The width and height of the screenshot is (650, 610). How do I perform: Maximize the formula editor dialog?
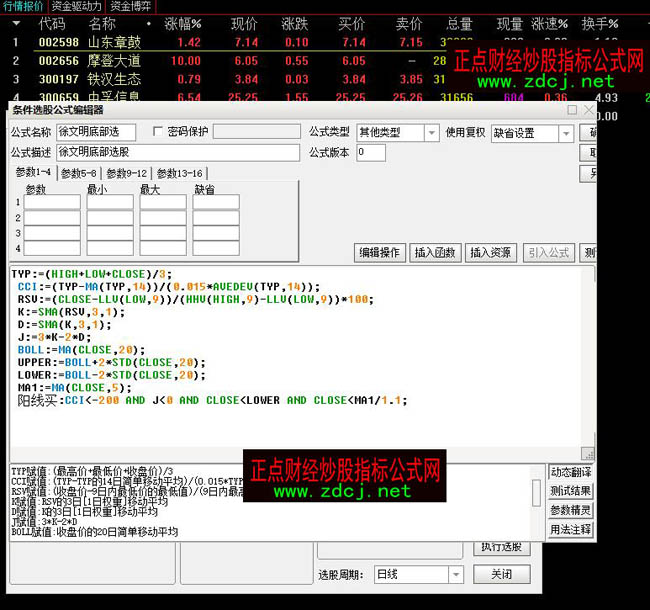pyautogui.click(x=572, y=110)
